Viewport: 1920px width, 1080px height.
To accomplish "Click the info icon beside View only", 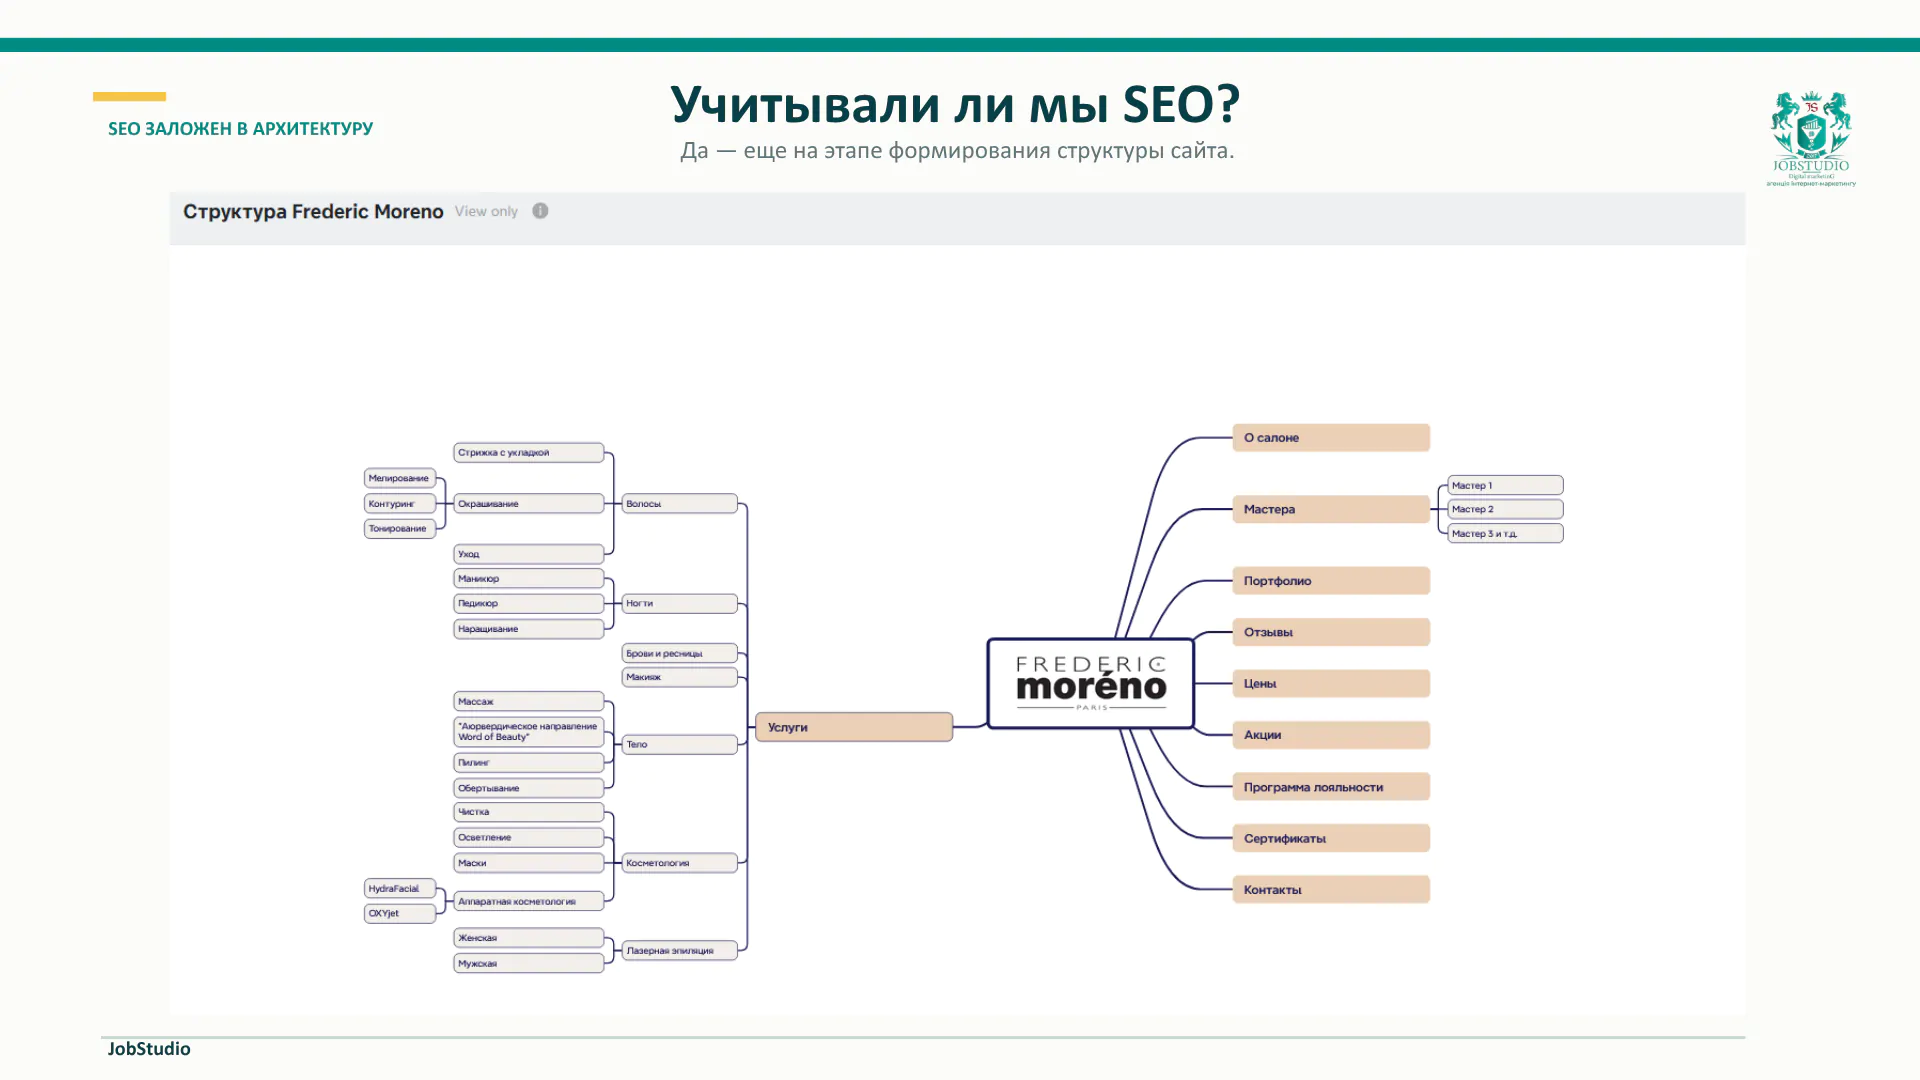I will (x=540, y=211).
